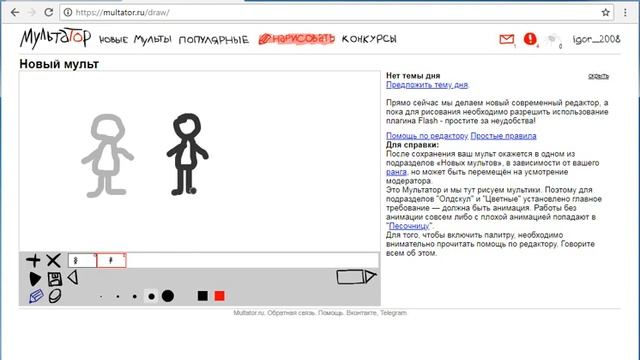
Task: Open the red exclamation notifications icon
Action: coord(530,39)
